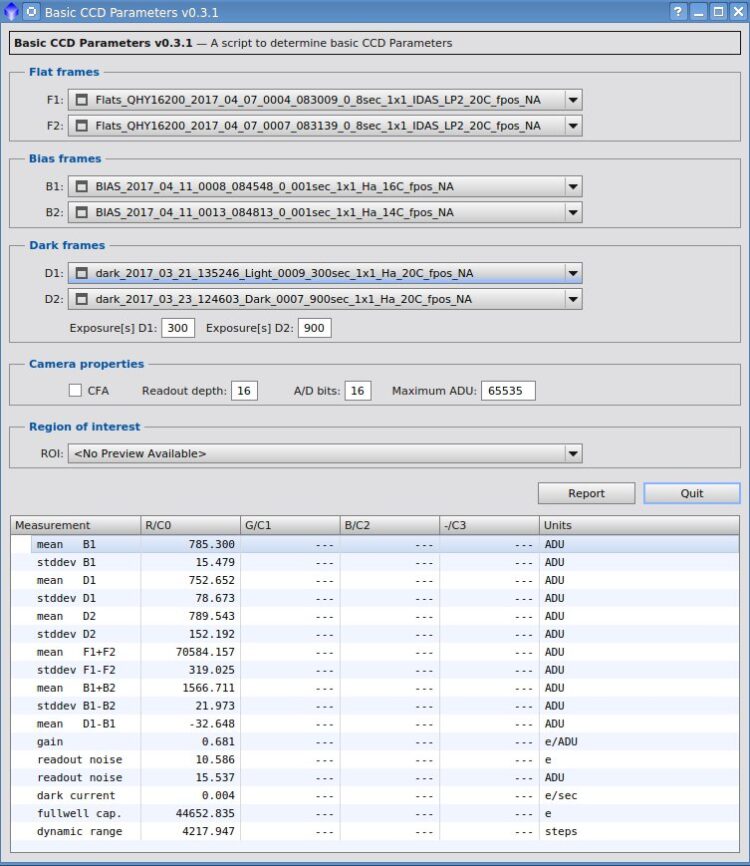
Task: Open the F2 flat frame dropdown arrow
Action: pyautogui.click(x=573, y=126)
